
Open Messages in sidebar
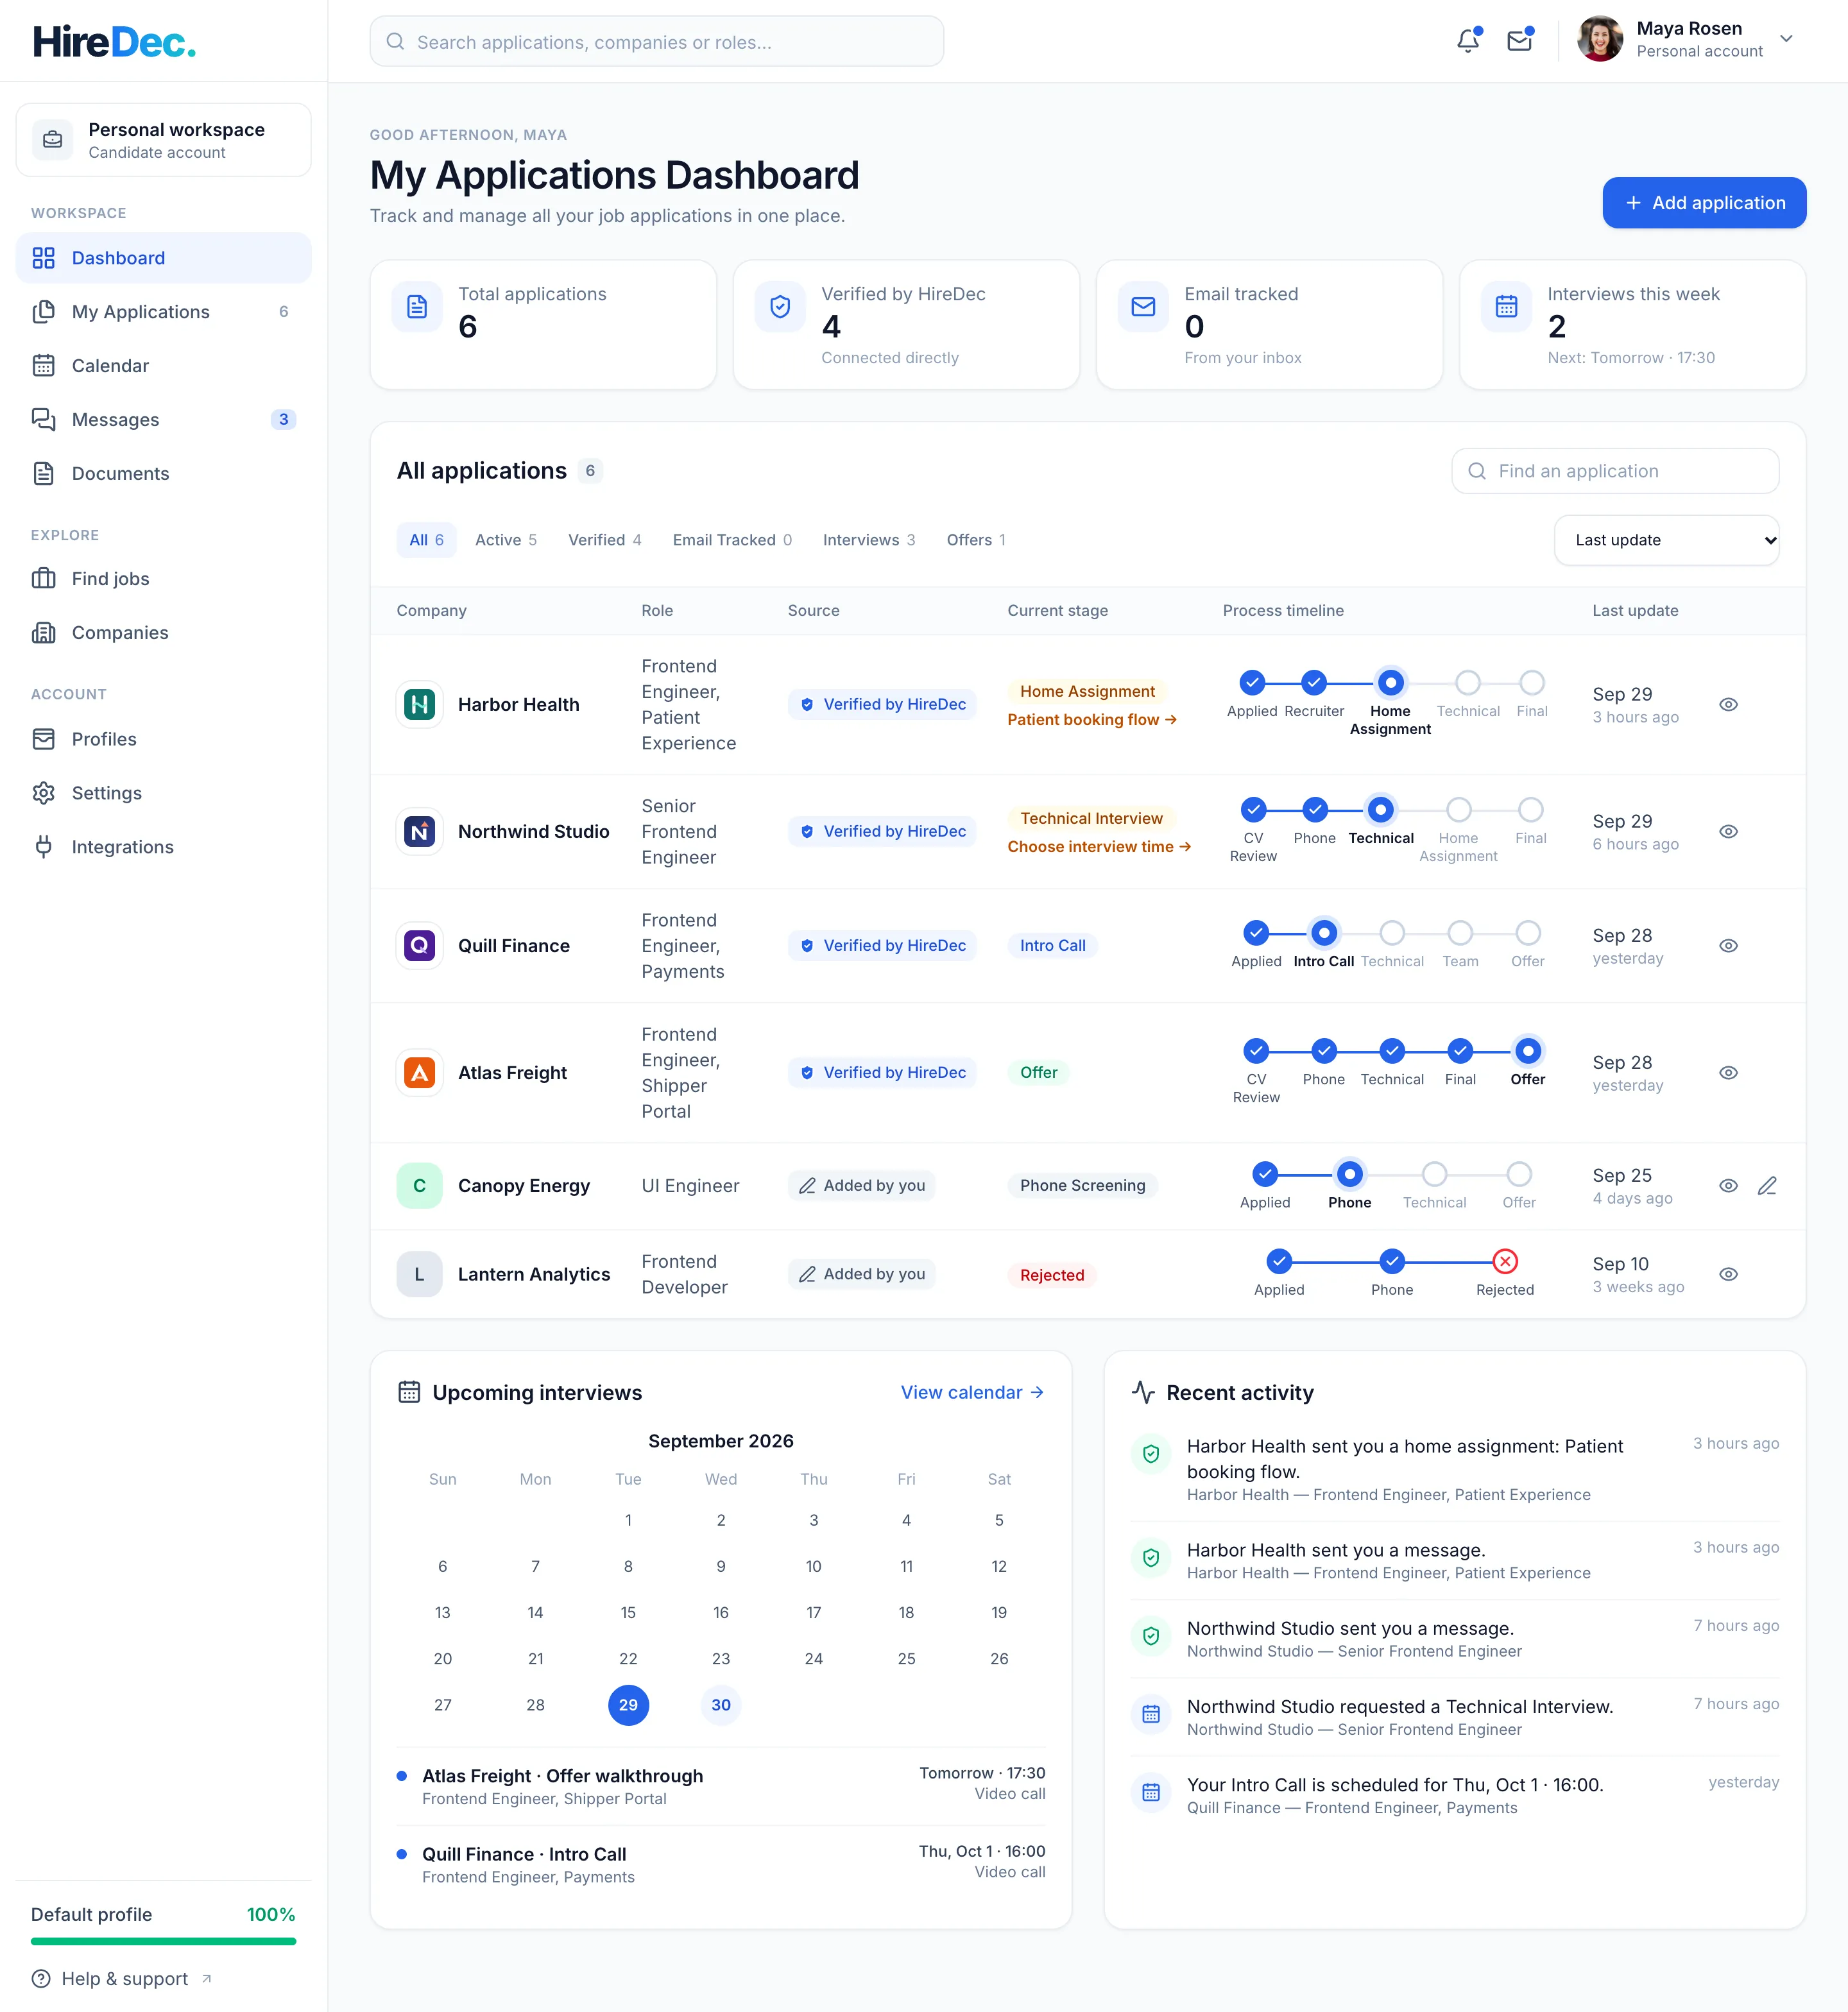(164, 420)
